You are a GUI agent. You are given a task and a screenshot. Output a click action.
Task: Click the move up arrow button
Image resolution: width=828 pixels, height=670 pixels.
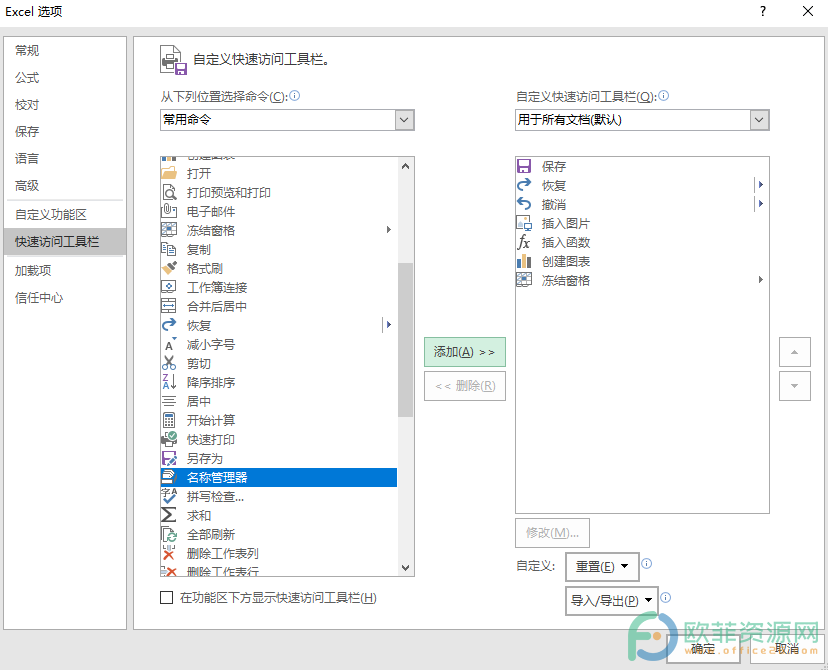tap(795, 352)
